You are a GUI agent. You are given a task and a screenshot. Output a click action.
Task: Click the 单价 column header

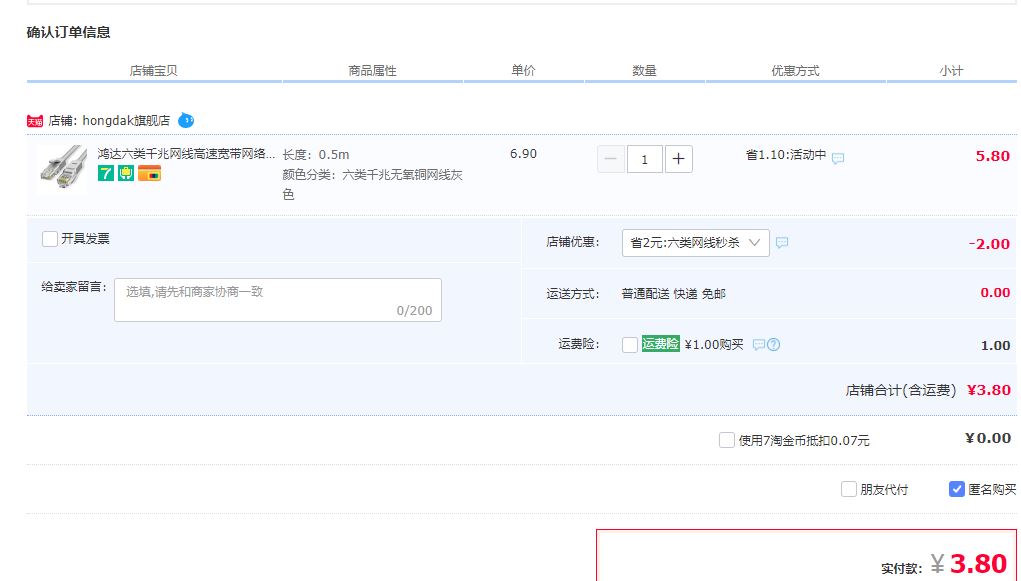pyautogui.click(x=524, y=70)
